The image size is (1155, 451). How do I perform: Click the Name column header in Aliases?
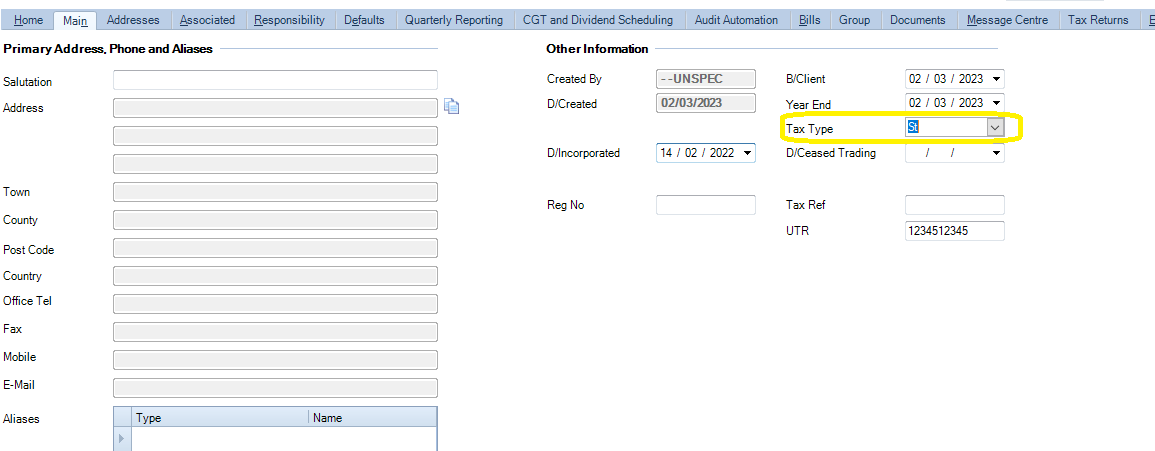click(x=370, y=418)
